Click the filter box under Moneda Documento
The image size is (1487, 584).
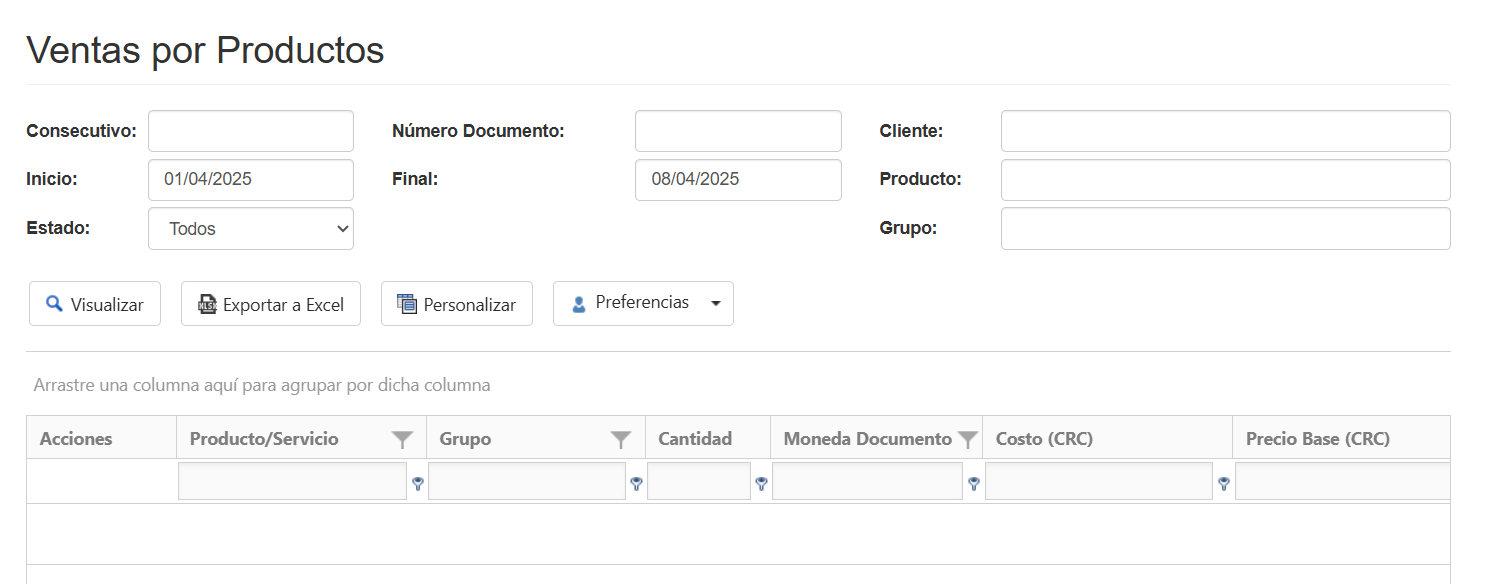click(867, 482)
